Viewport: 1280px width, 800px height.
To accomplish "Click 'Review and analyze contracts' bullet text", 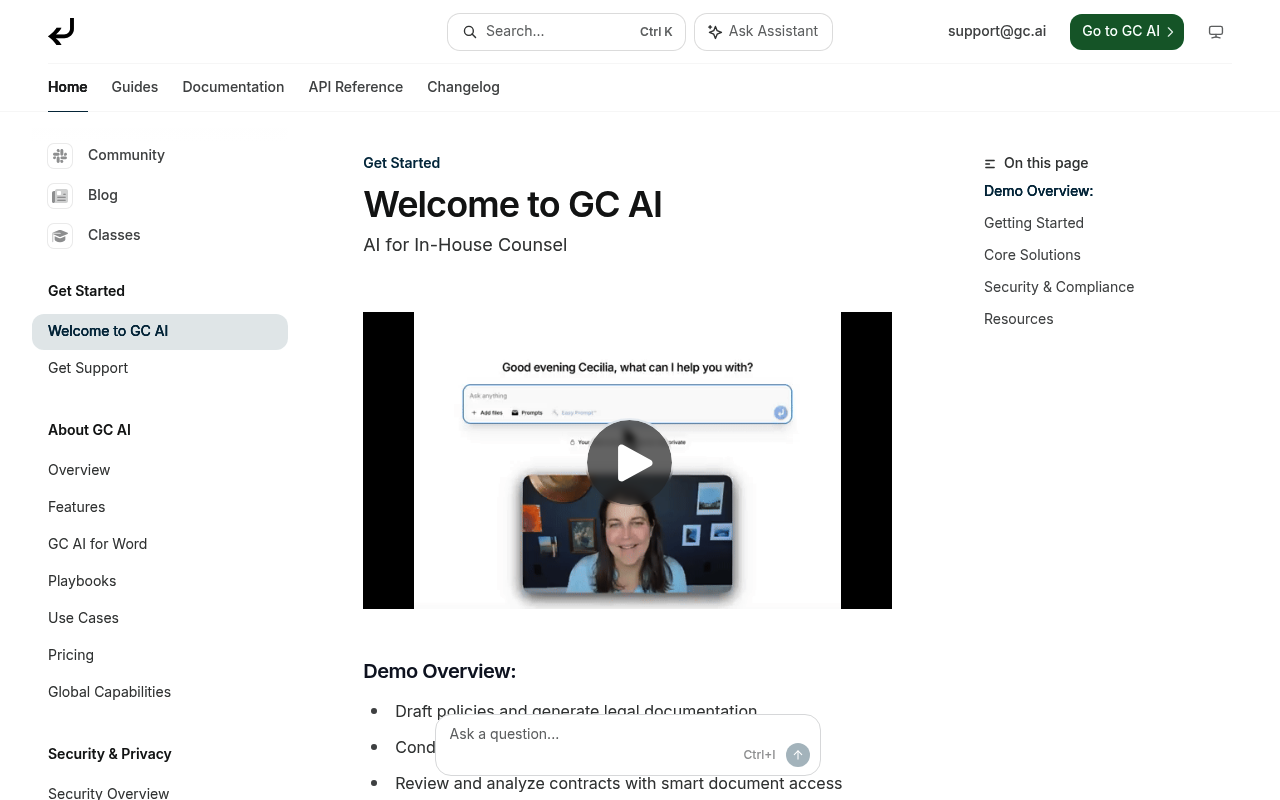I will pos(618,783).
